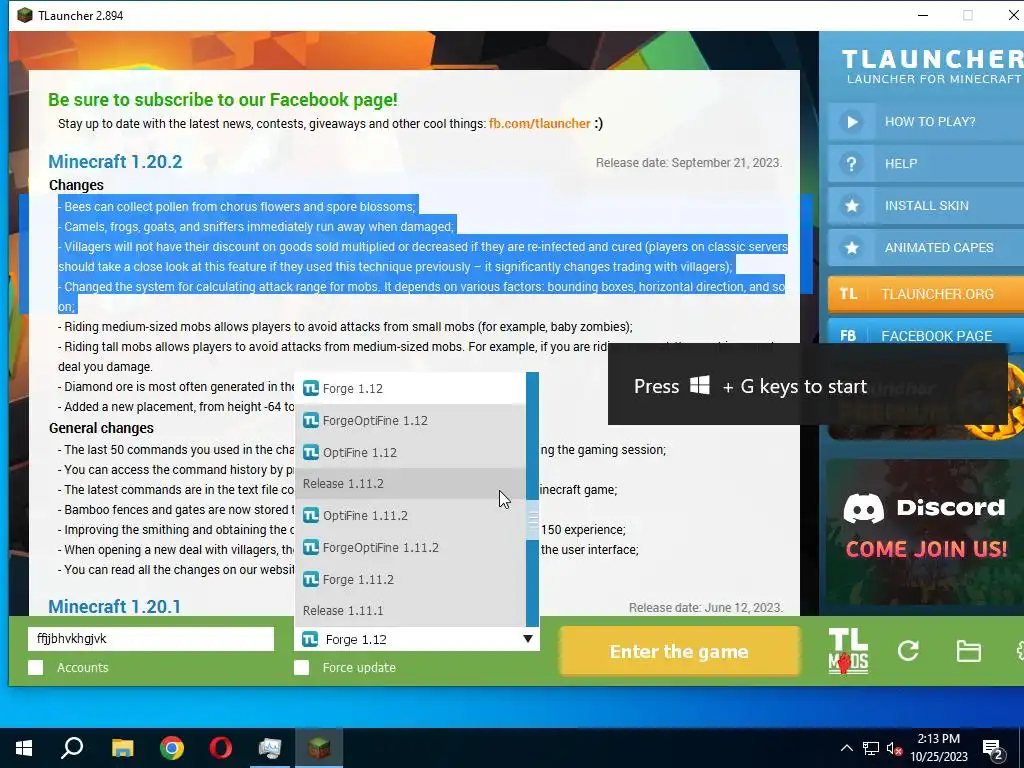This screenshot has width=1024, height=768.
Task: Open the game folder icon
Action: [x=968, y=651]
